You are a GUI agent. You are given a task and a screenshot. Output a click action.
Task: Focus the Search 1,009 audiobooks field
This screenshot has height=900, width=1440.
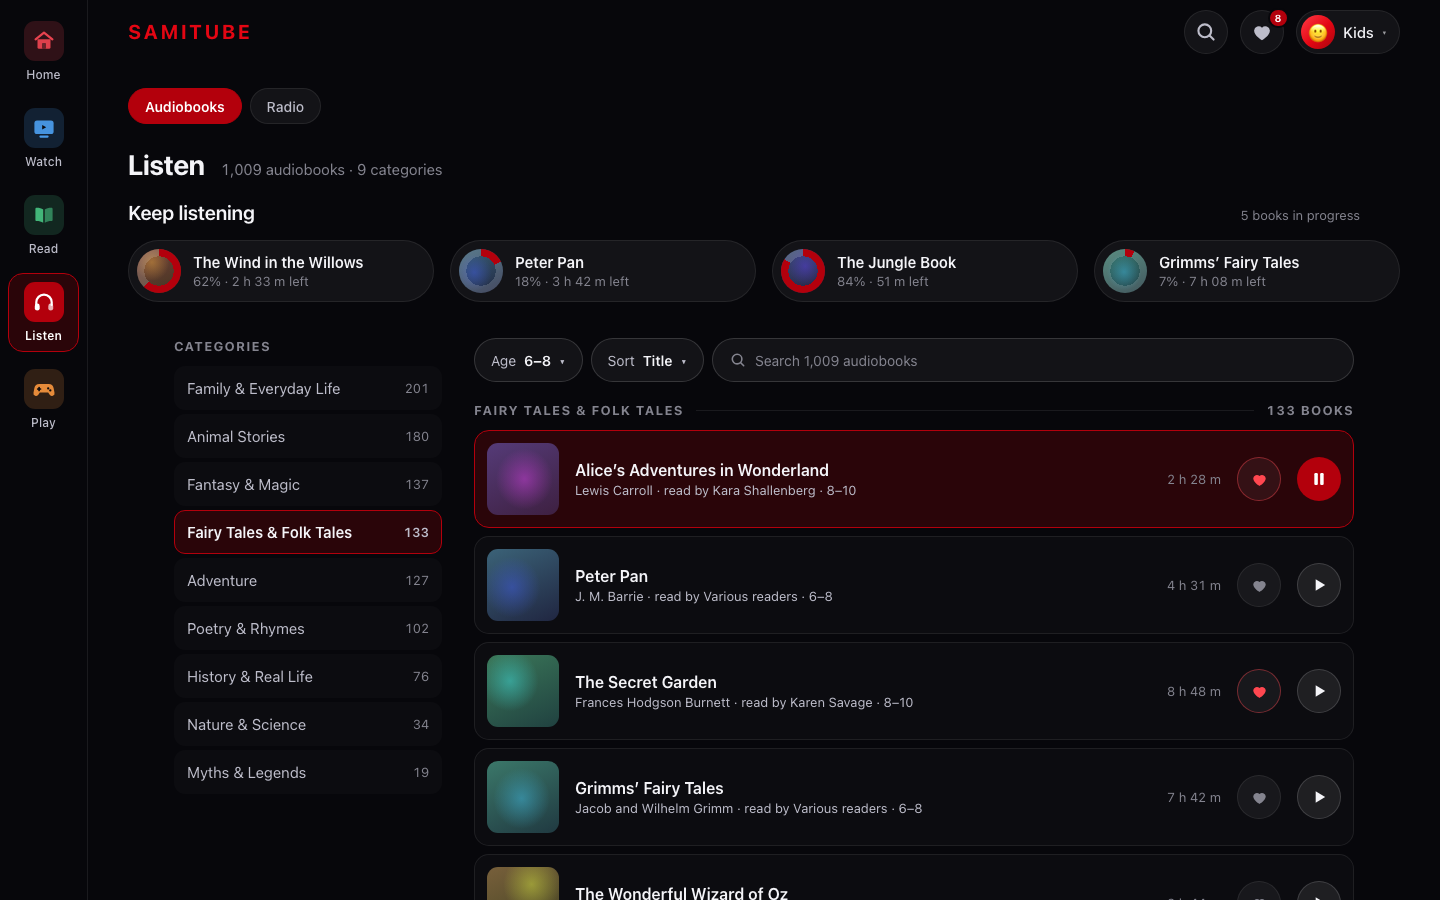tap(1033, 360)
